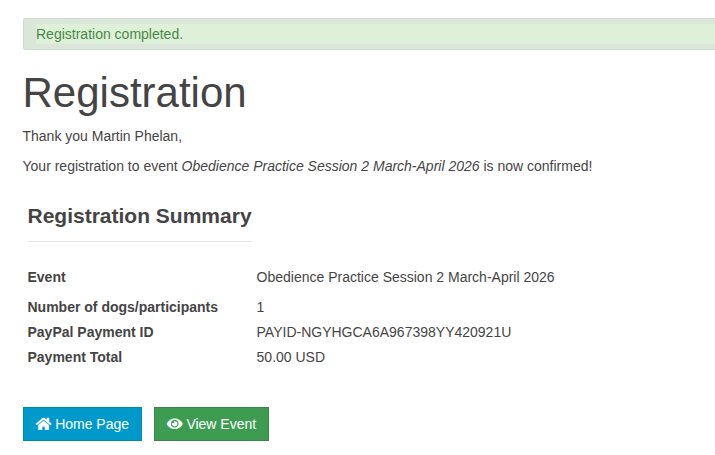The image size is (715, 455).
Task: Click the 'Payment Total' label
Action: [x=75, y=357]
